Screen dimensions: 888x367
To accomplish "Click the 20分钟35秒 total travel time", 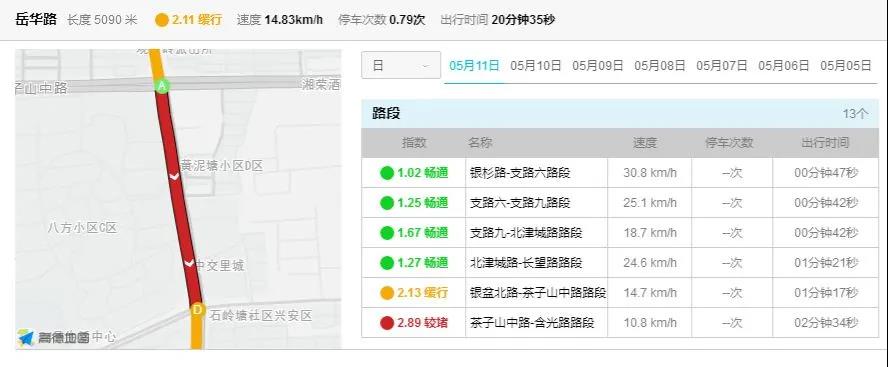I will click(523, 20).
